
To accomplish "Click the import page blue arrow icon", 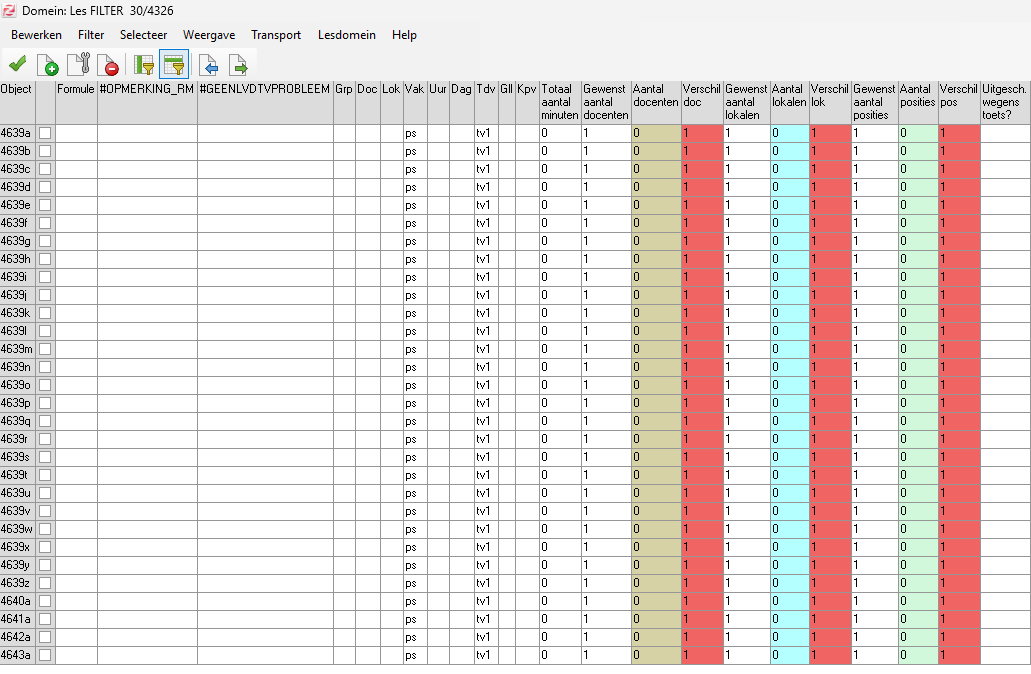I will point(209,65).
